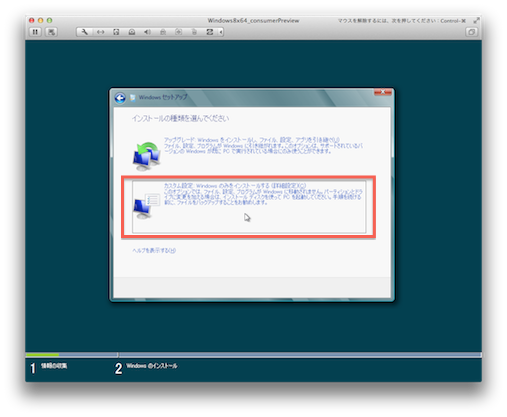
Task: Click the CD/DVD drive device icon
Action: coord(132,32)
